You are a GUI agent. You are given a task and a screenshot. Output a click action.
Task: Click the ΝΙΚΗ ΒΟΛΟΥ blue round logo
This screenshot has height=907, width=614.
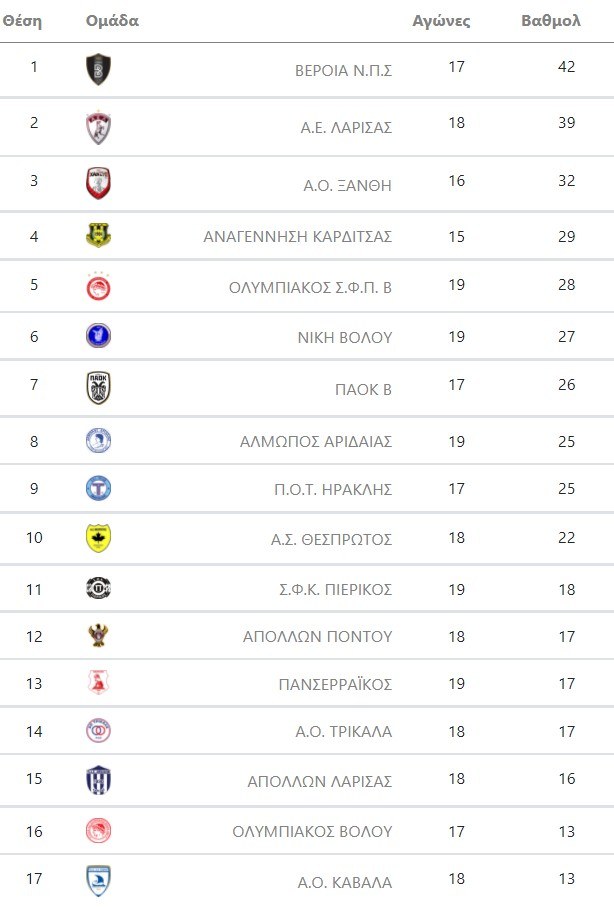click(98, 336)
